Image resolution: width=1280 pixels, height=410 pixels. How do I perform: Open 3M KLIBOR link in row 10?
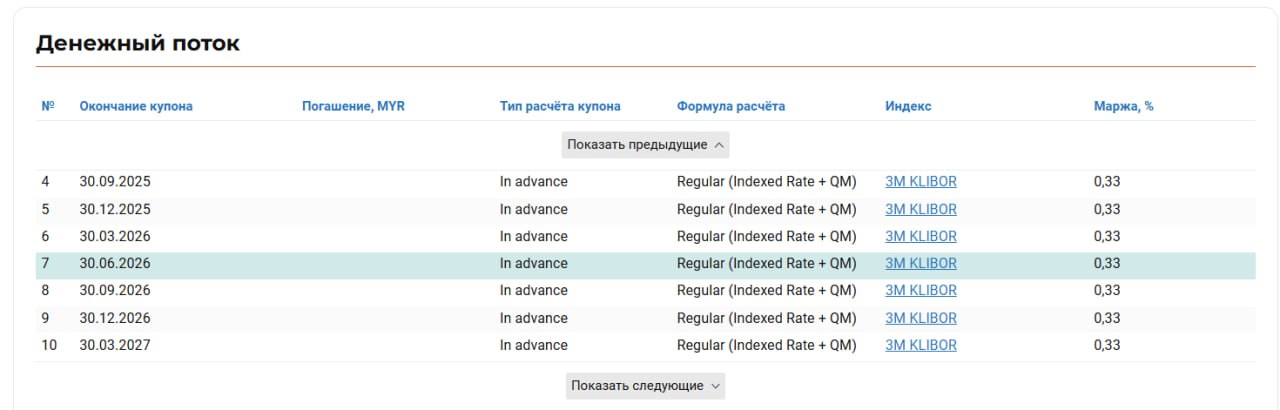click(x=921, y=345)
